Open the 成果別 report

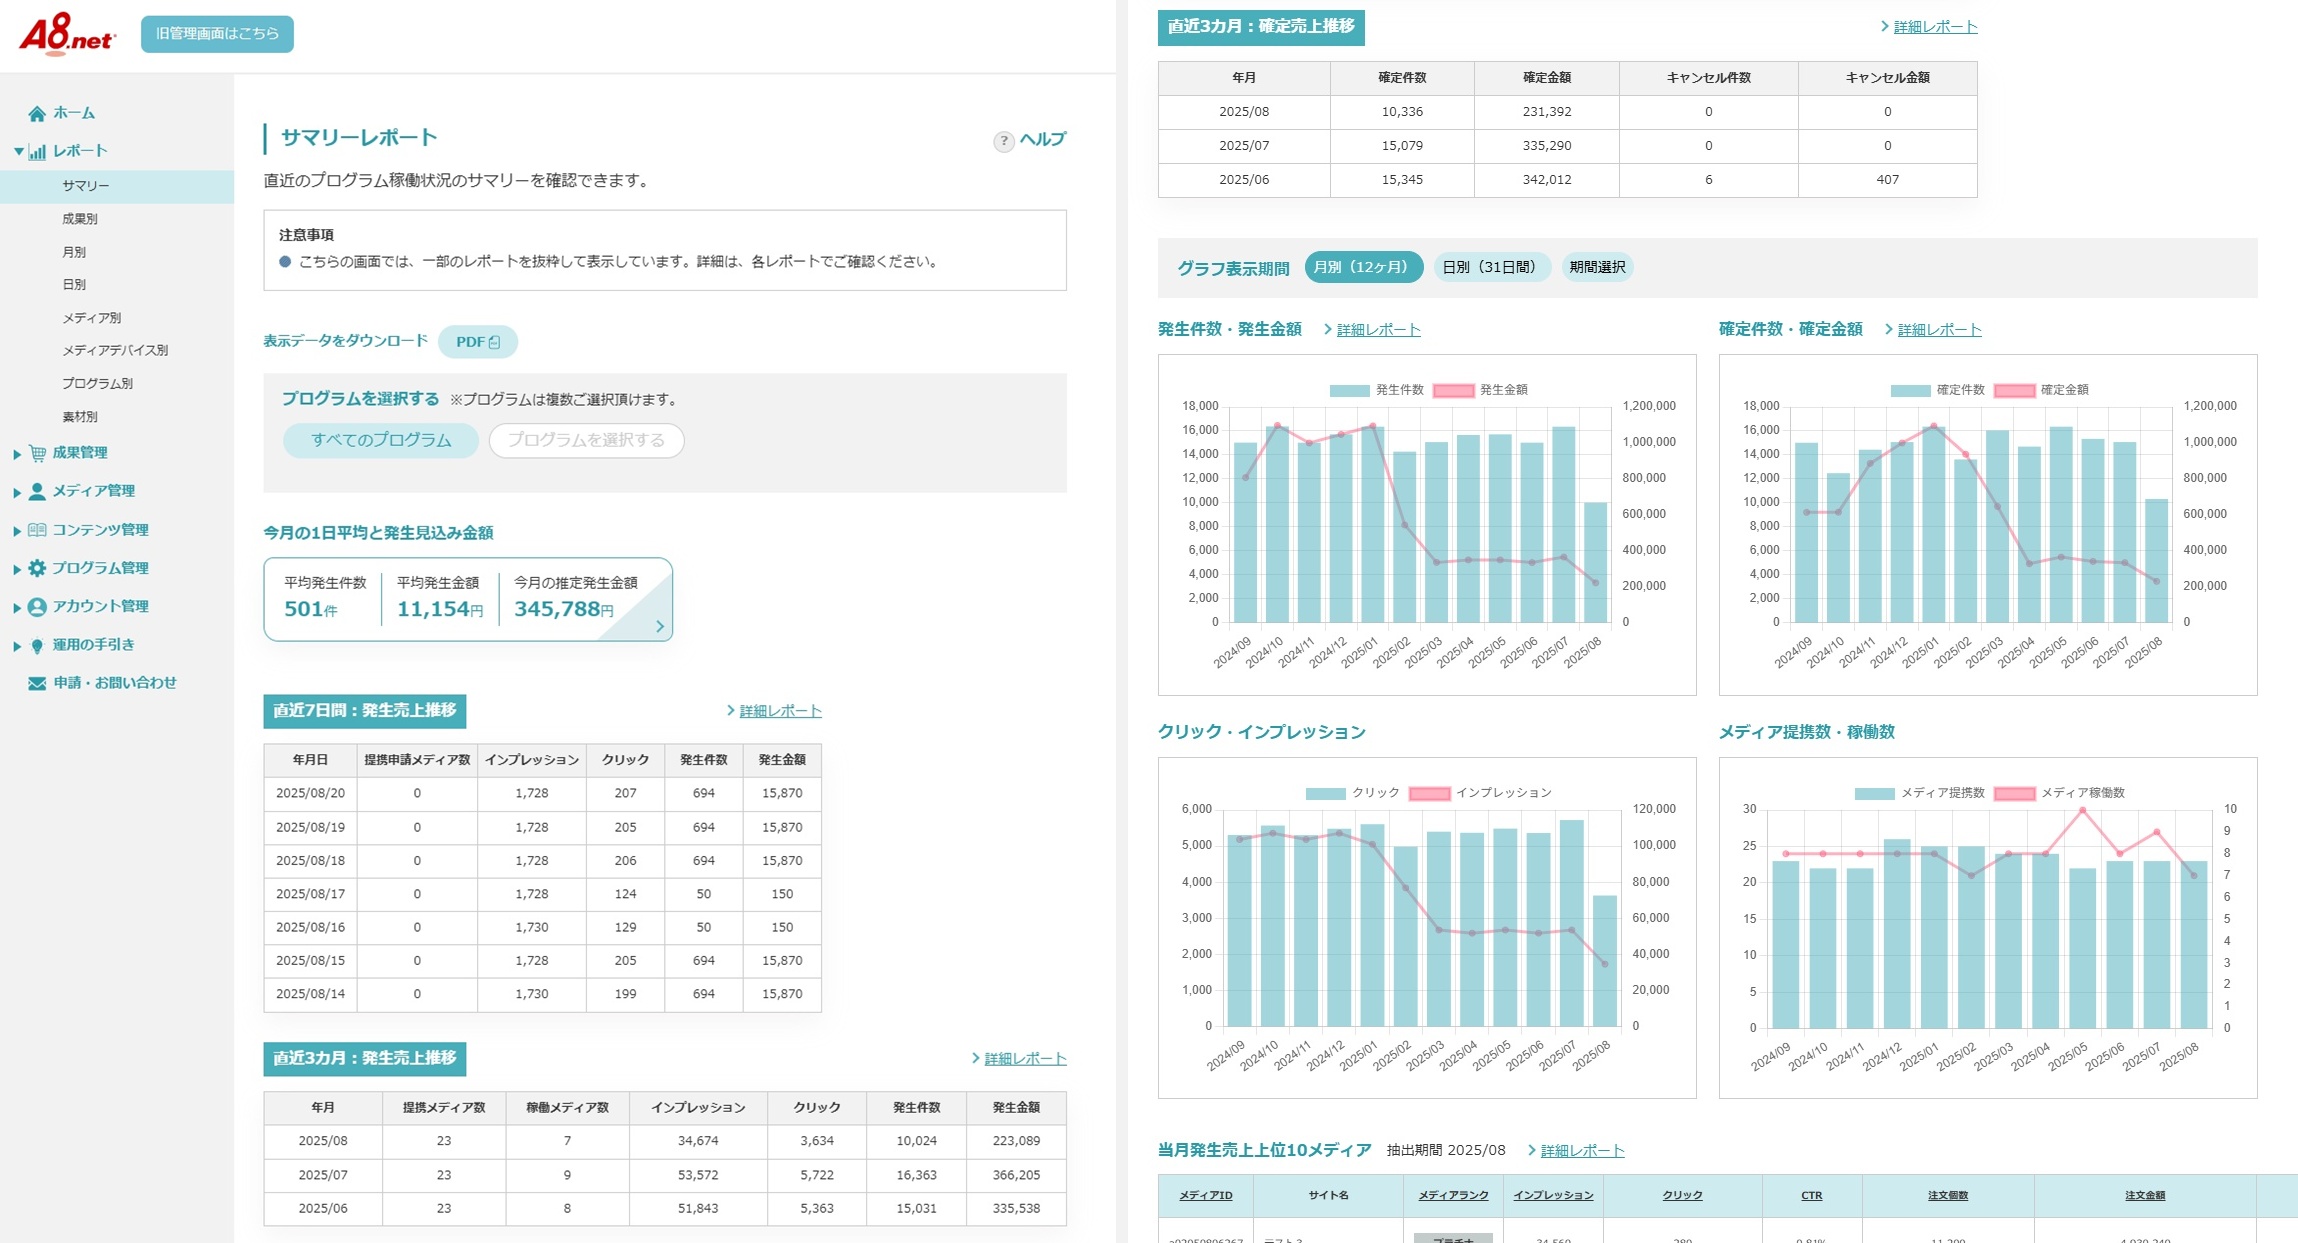point(80,219)
